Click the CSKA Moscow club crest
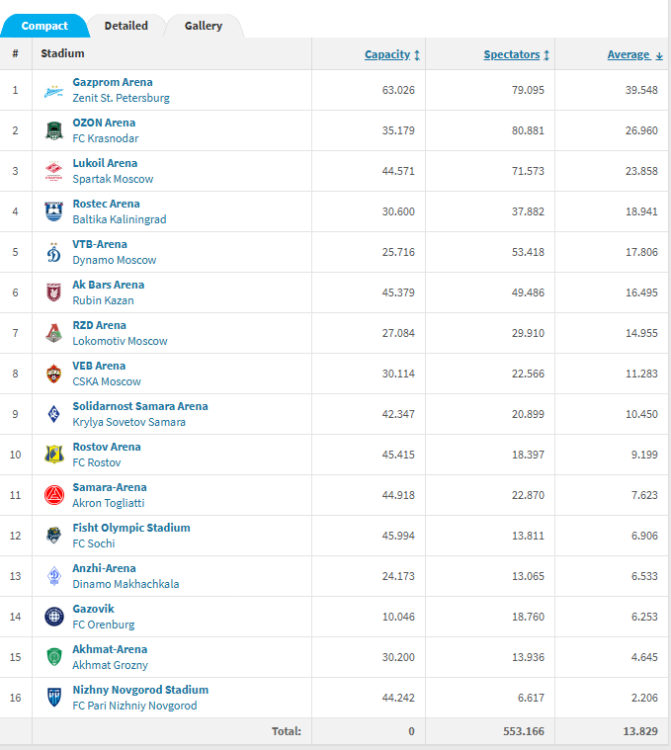This screenshot has height=750, width=671. [x=53, y=374]
